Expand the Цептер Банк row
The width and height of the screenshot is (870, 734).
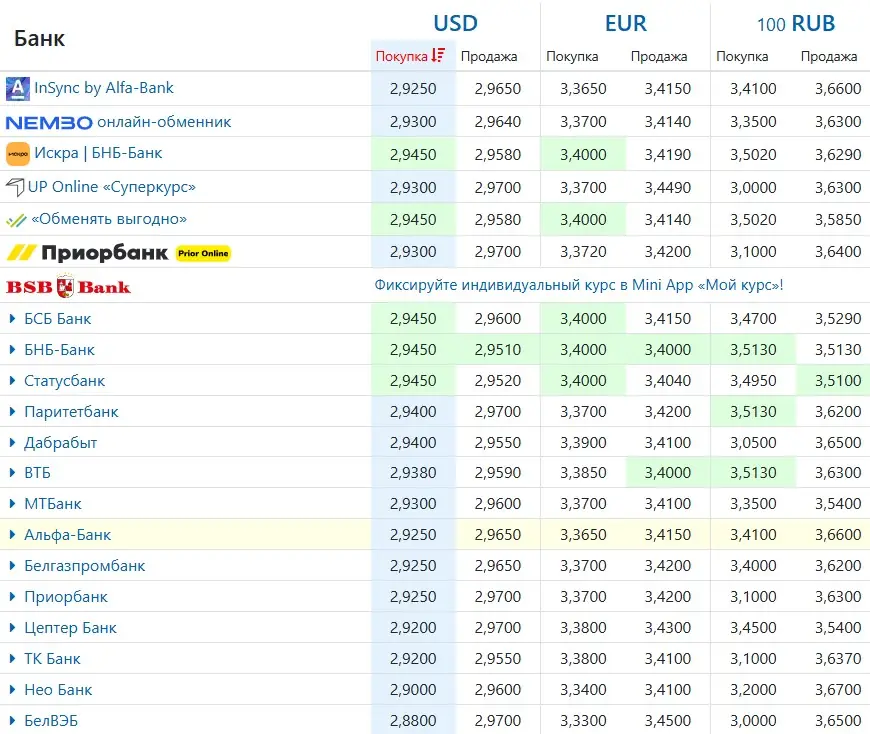[12, 628]
